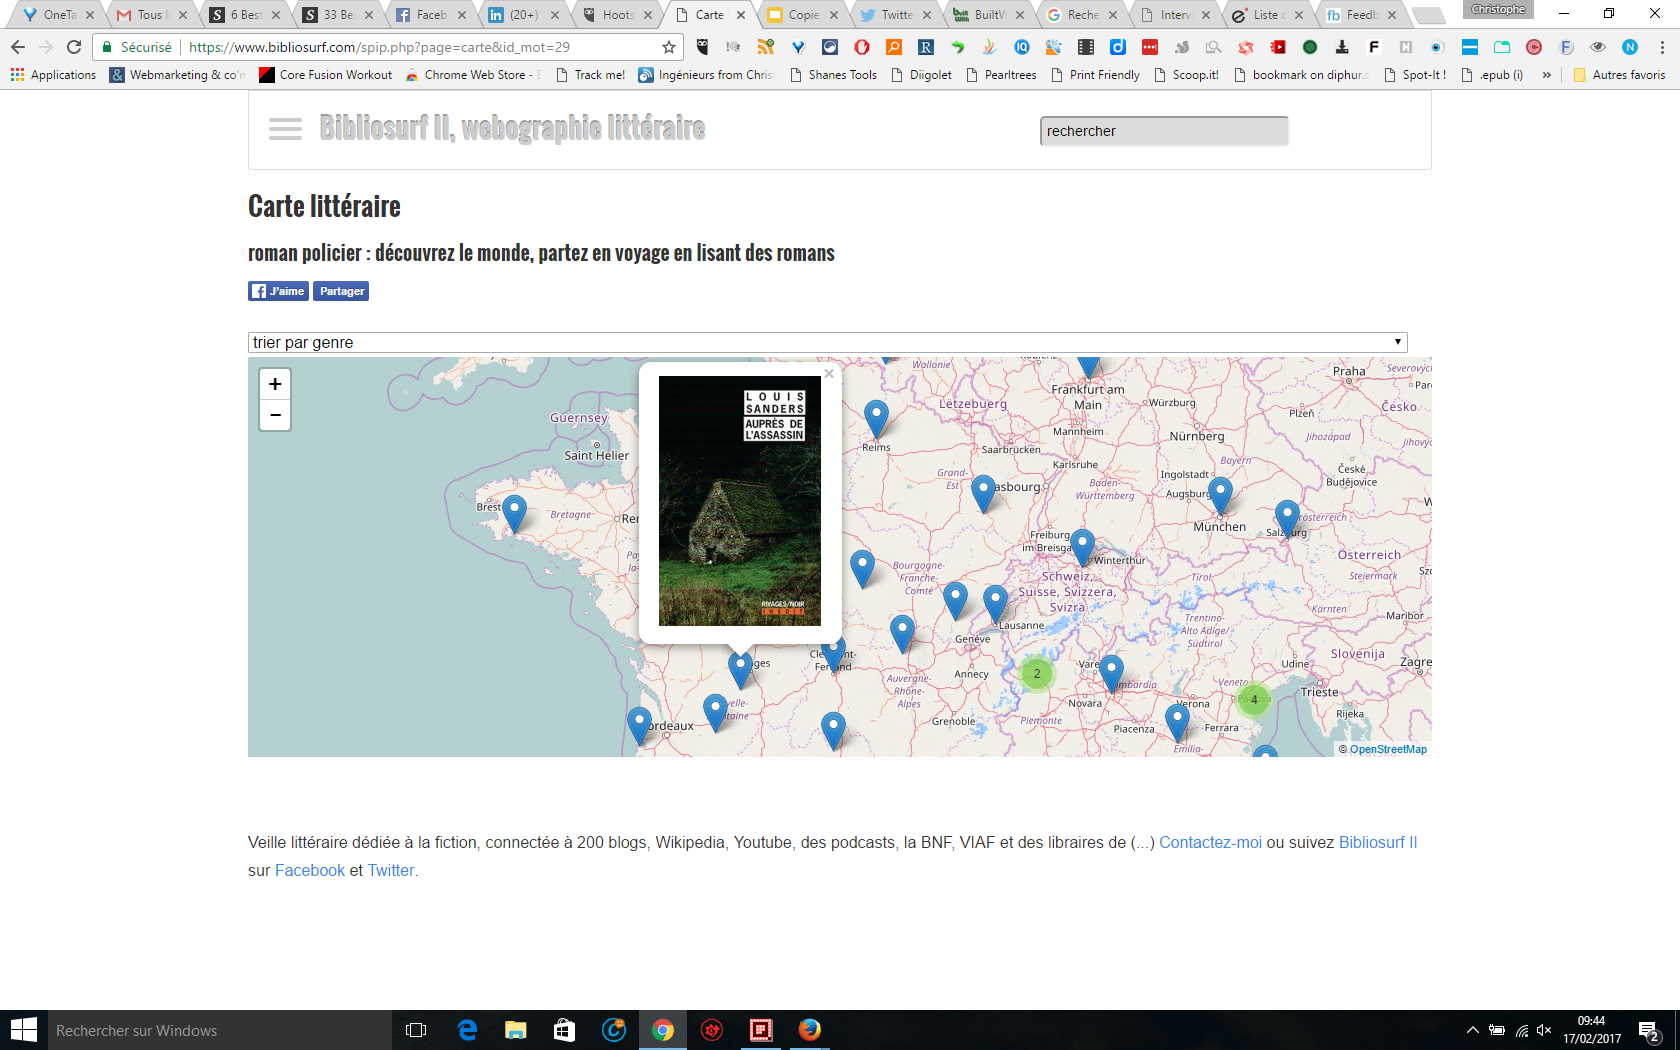
Task: Open the Windows Start menu
Action: click(x=23, y=1030)
